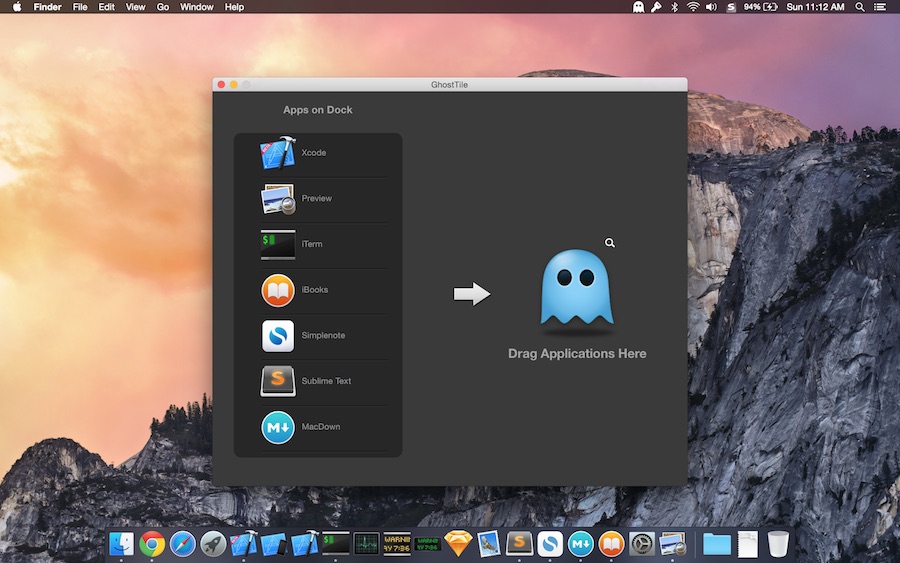Open the Wi-Fi status menu
This screenshot has width=900, height=563.
pos(693,7)
